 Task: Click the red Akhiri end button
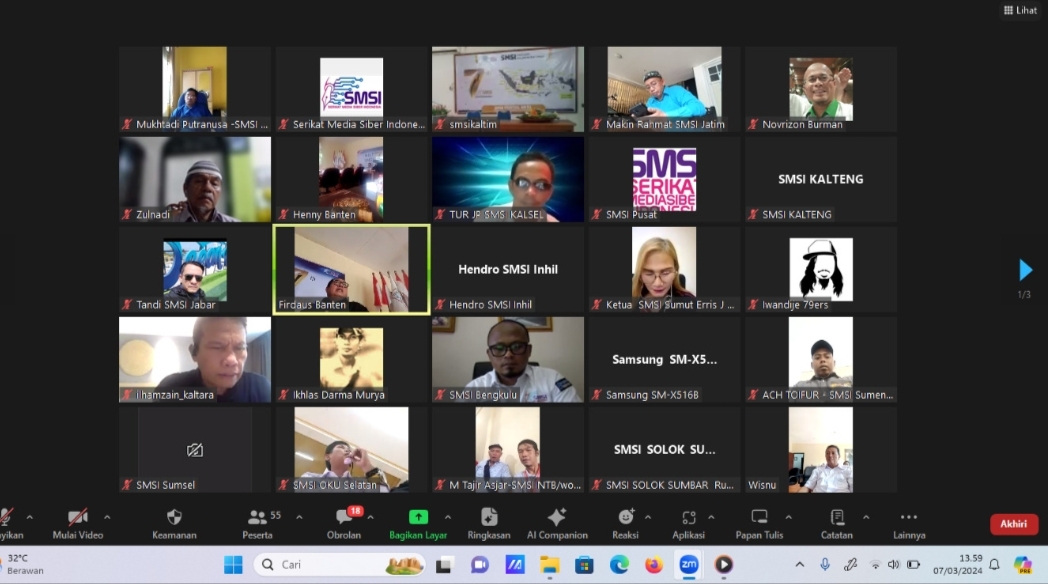click(x=1013, y=524)
